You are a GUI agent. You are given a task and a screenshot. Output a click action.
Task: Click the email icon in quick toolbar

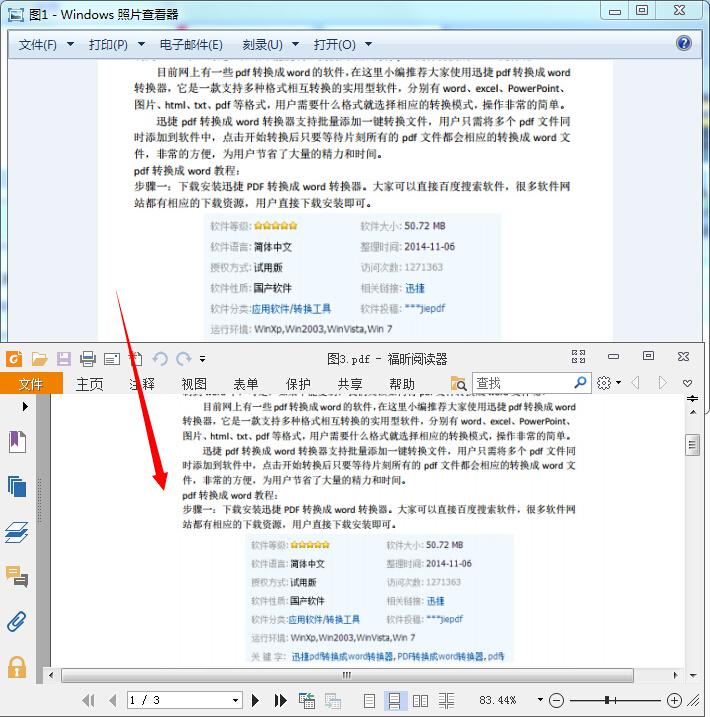[112, 359]
